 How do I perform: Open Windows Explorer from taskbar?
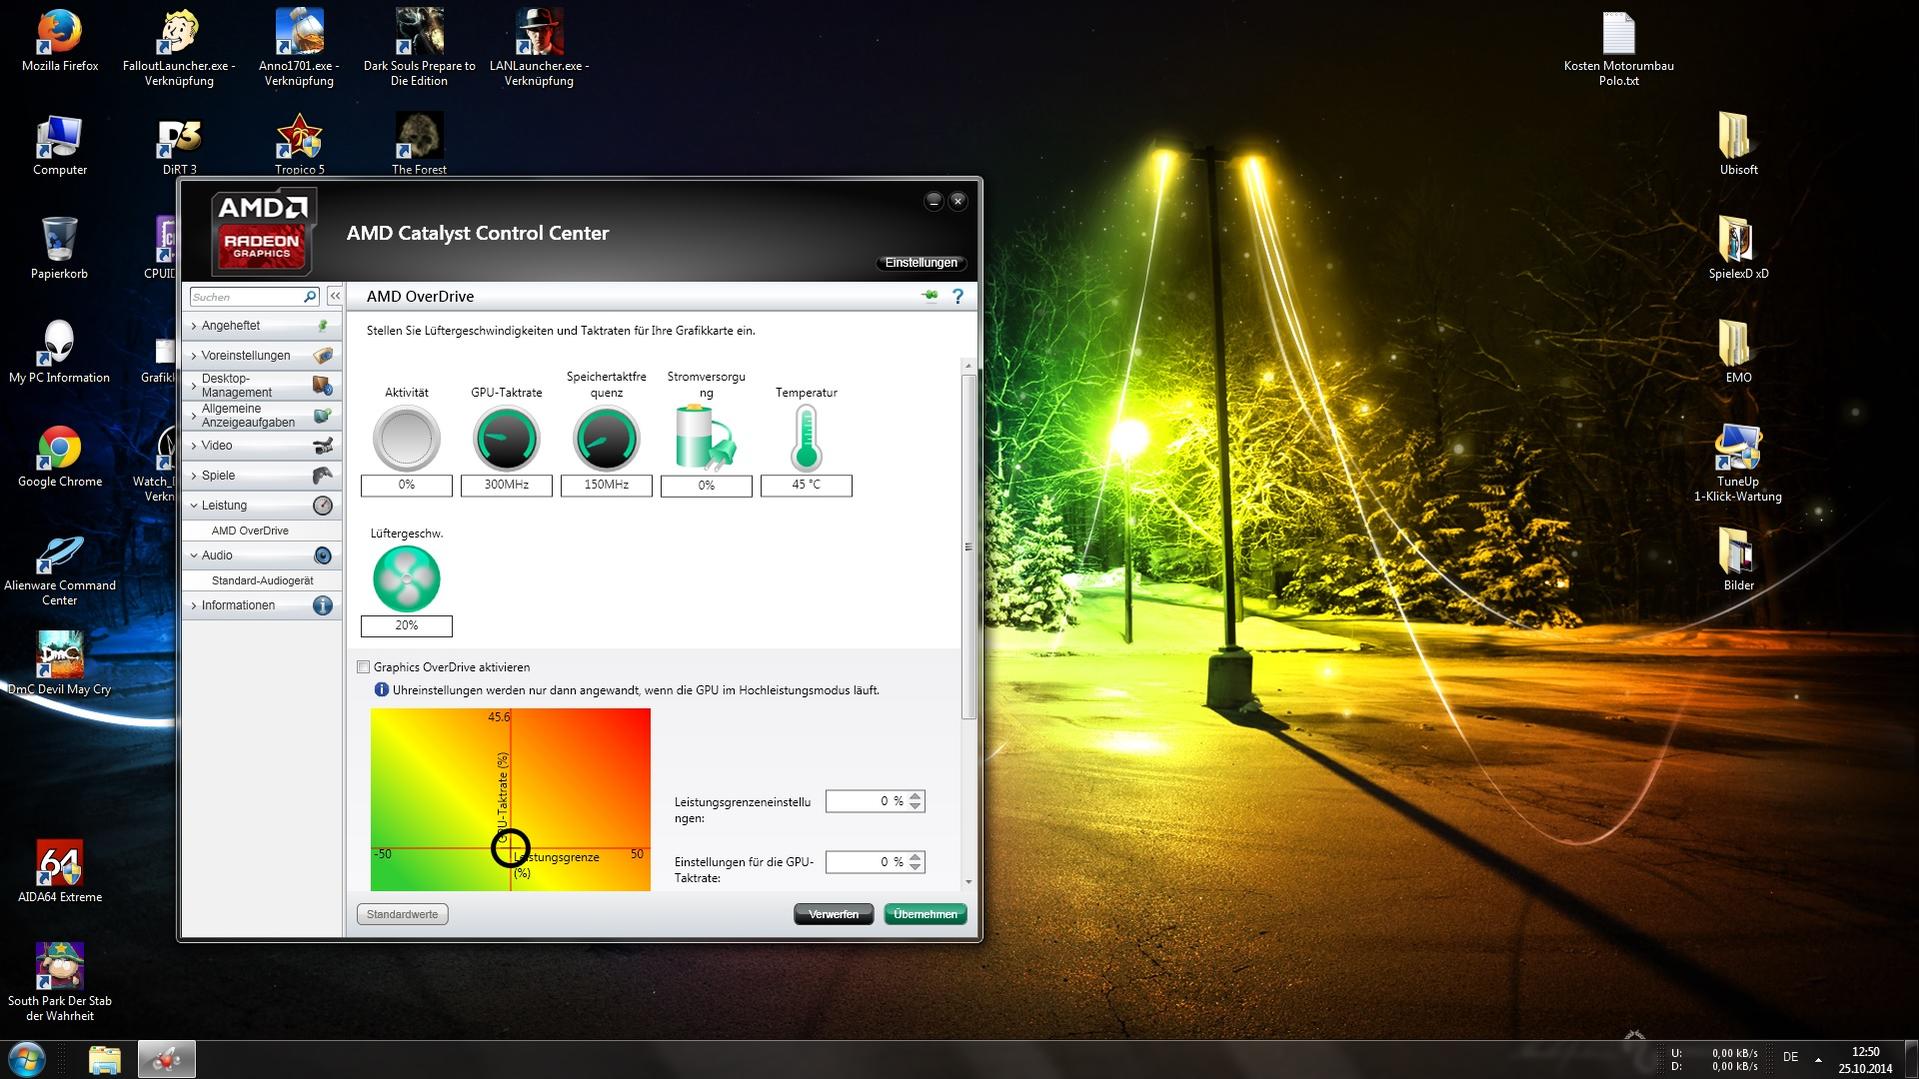coord(104,1059)
